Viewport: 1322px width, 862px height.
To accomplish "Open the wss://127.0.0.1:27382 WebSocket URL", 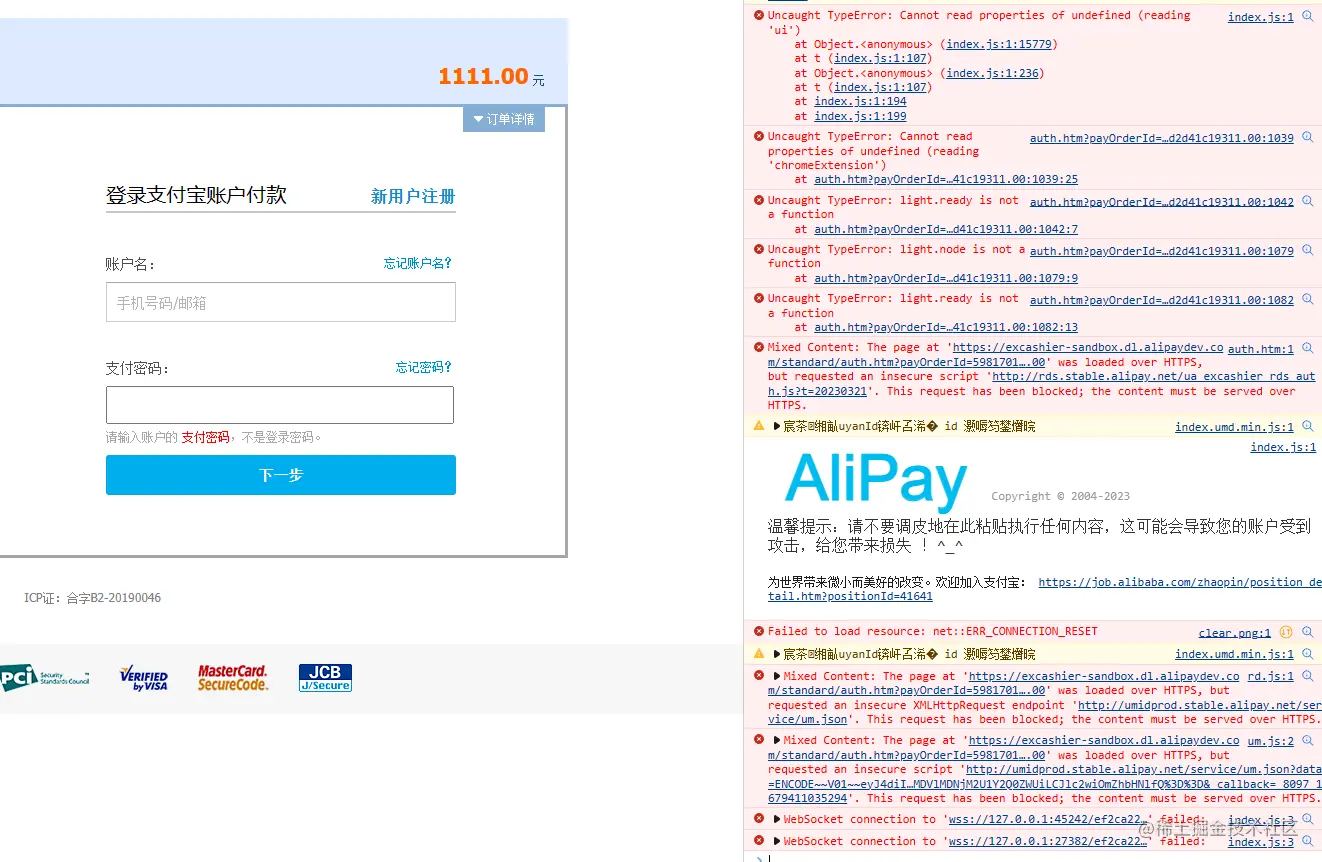I will (x=1050, y=842).
